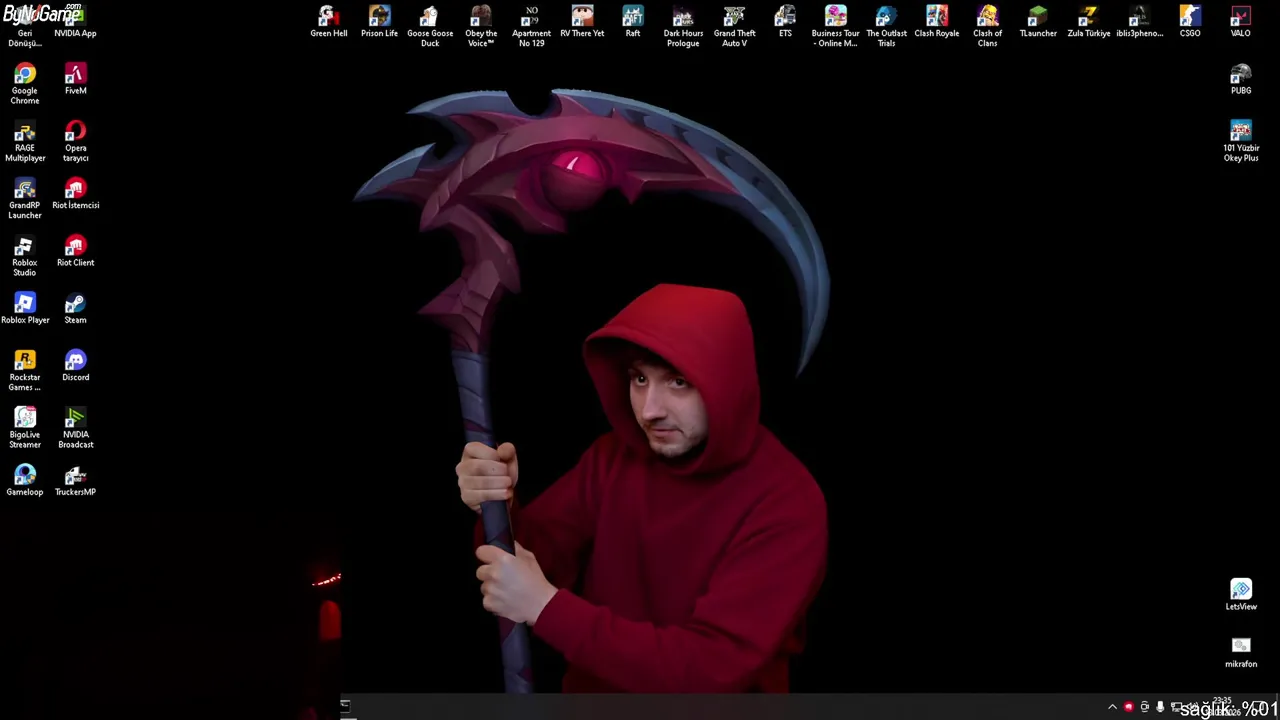Click the microphone tray icon
This screenshot has height=720, width=1280.
point(1160,707)
